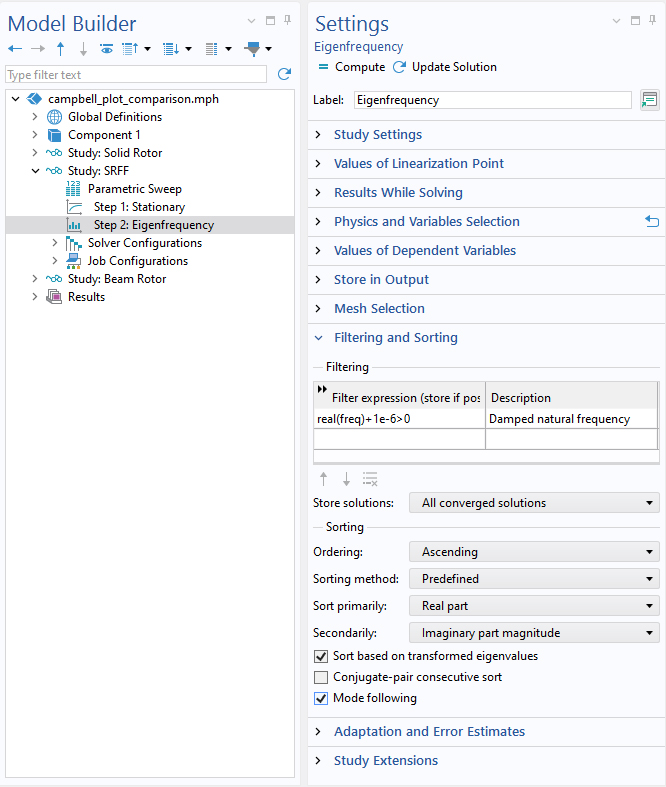Uncheck the Mode following checkbox
666x787 pixels.
tap(321, 699)
